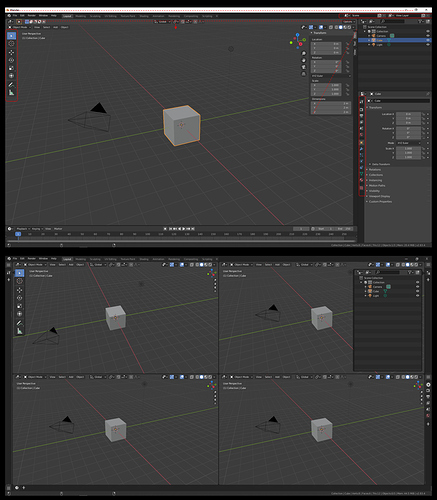Select the Cursor tool in bottom window toolbar
Image resolution: width=437 pixels, height=500 pixels.
pyautogui.click(x=20, y=281)
